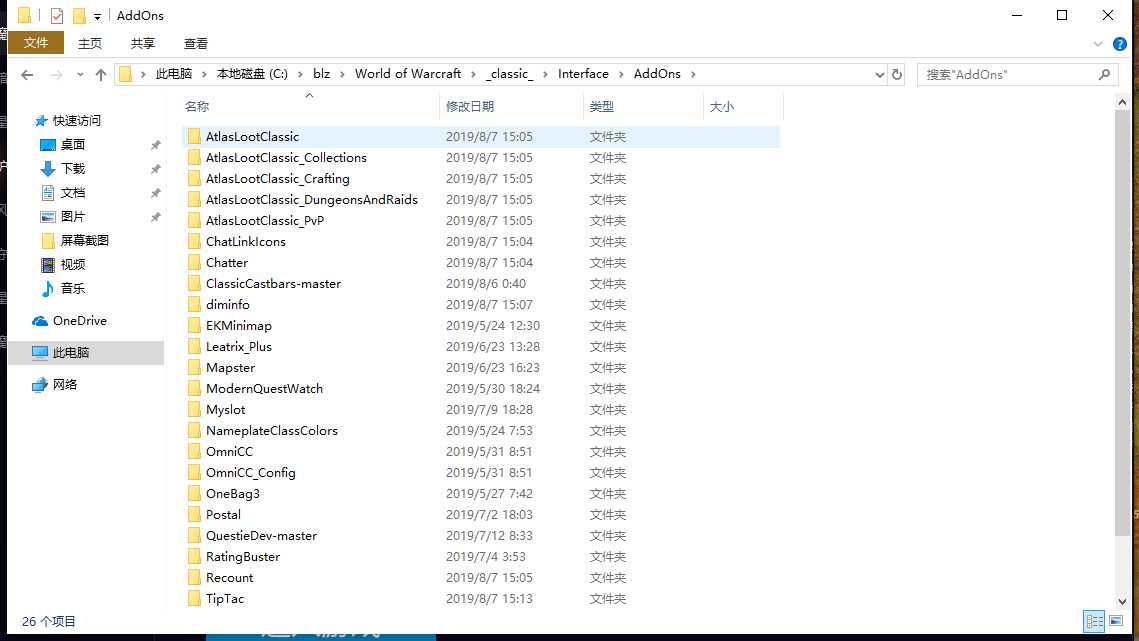Navigate to 此电脑 in the address bar
Screen dimensions: 1139x641
174,73
